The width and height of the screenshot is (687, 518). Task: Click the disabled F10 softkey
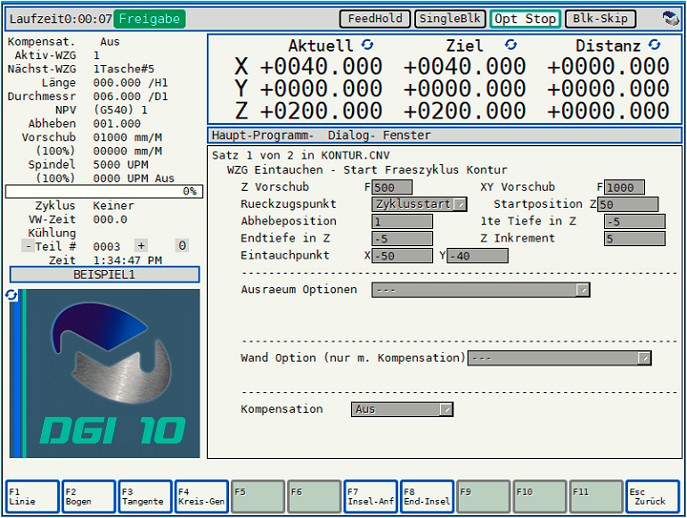[540, 497]
